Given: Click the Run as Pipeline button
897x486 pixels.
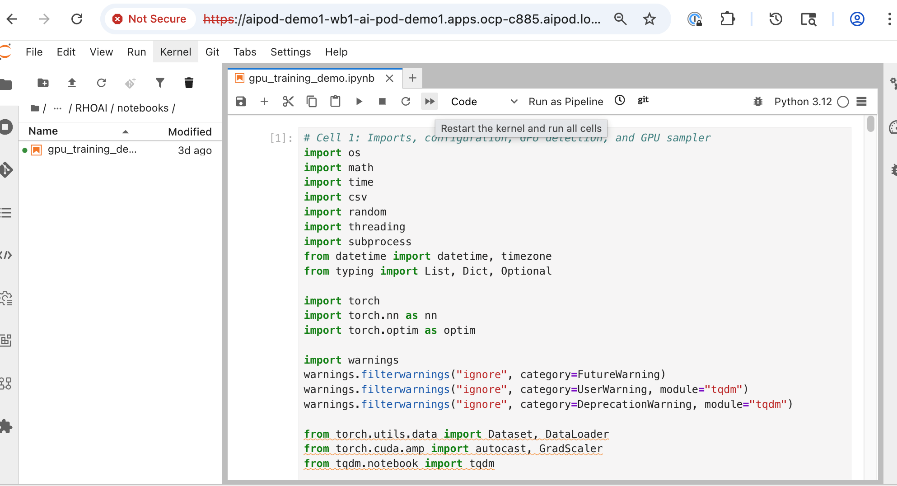Looking at the screenshot, I should click(x=565, y=101).
